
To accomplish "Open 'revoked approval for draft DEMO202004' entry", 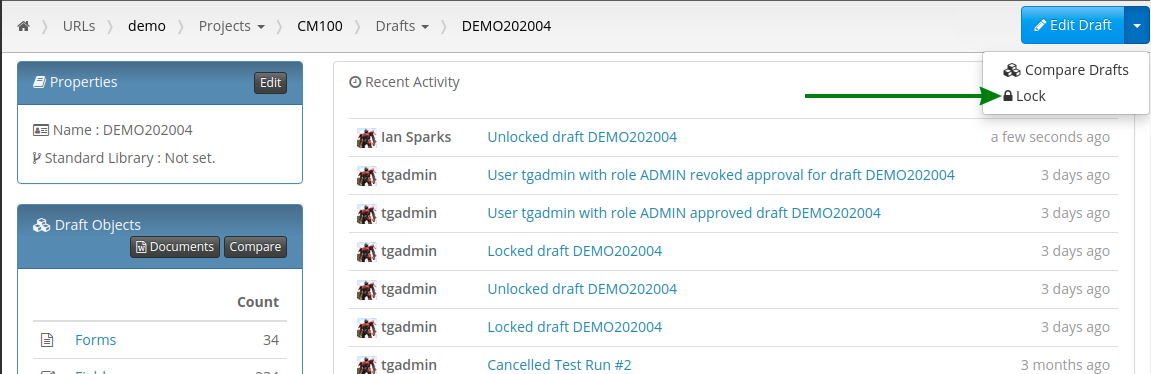I will point(721,175).
